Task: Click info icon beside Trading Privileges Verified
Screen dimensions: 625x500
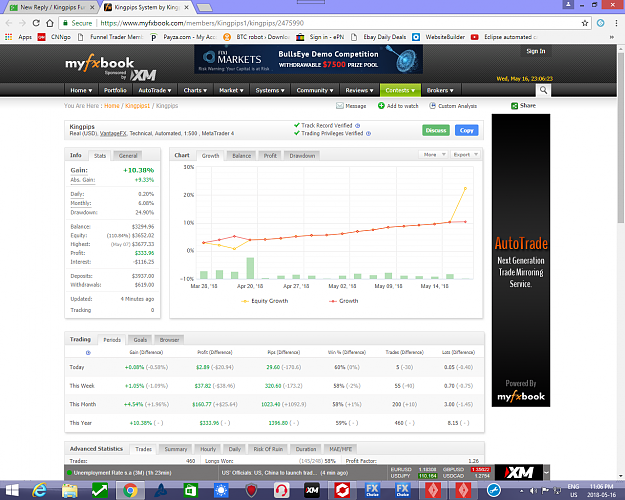Action: click(x=368, y=134)
